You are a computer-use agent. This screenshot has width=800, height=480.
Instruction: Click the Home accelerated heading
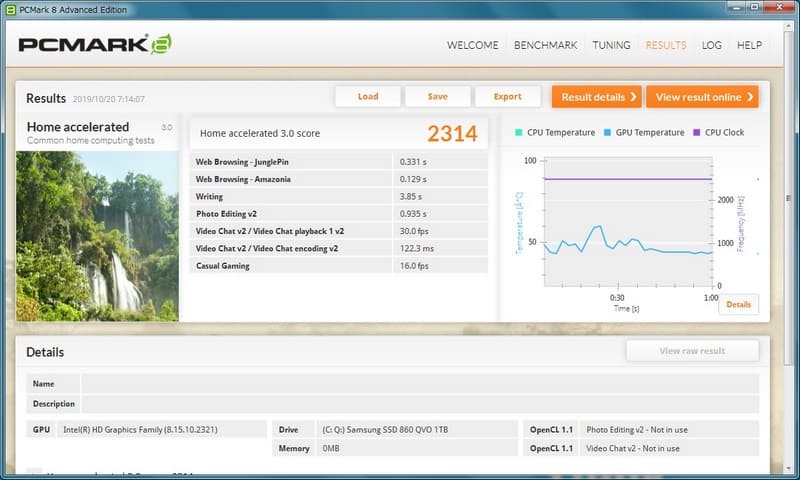coord(78,127)
